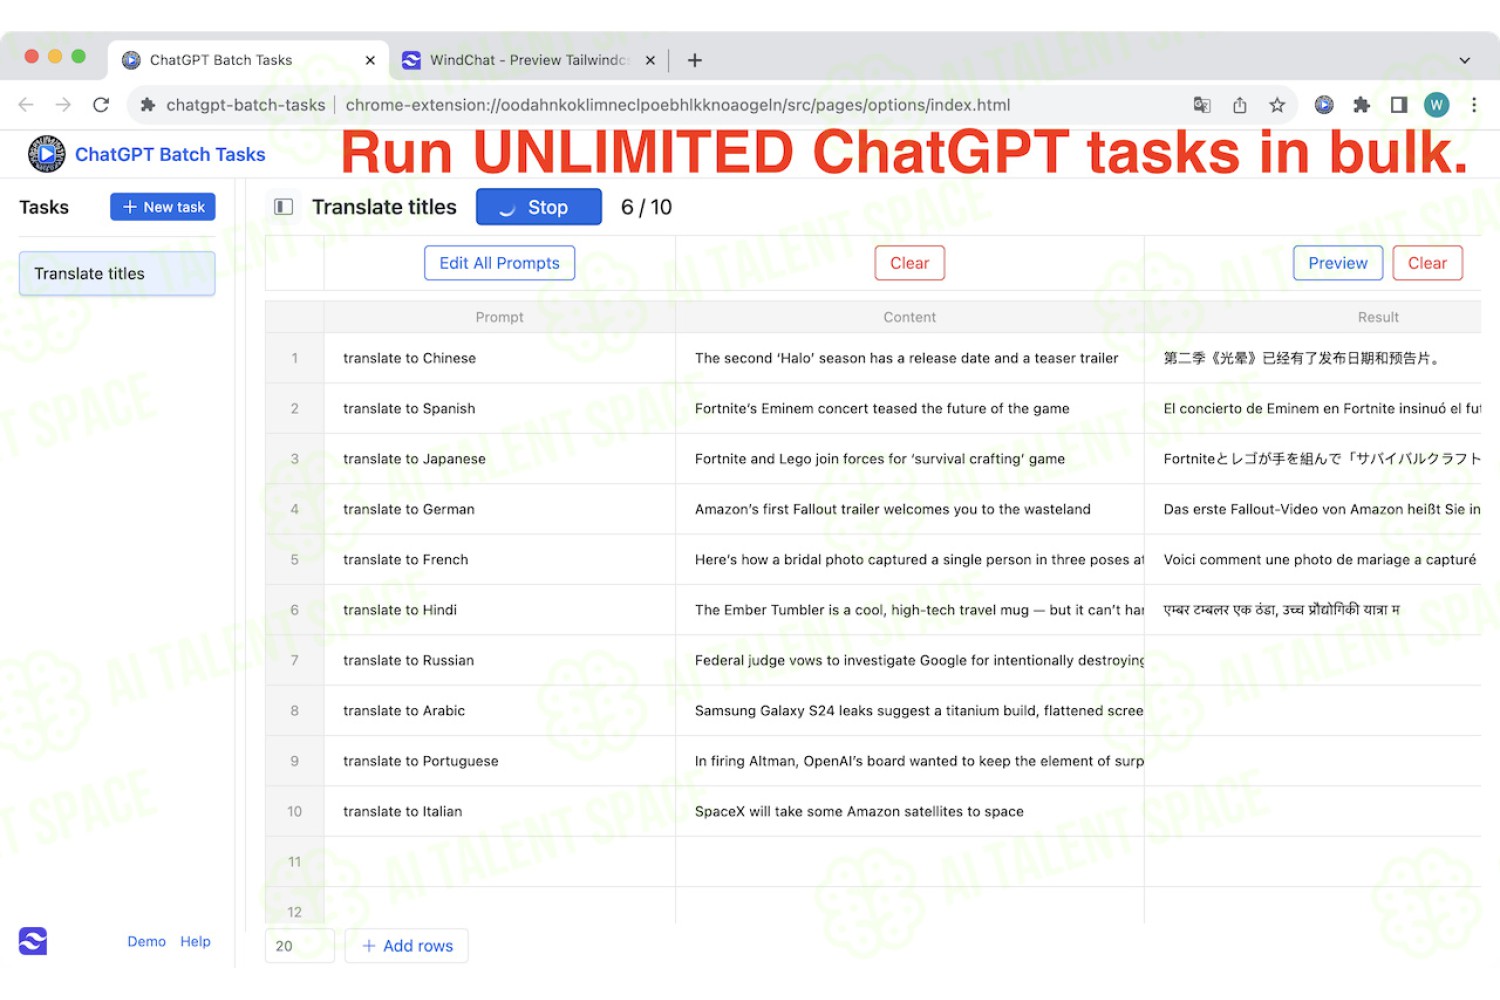The height and width of the screenshot is (1000, 1500).
Task: Click the Samsung Galaxy S24 leaks content cell
Action: 910,711
